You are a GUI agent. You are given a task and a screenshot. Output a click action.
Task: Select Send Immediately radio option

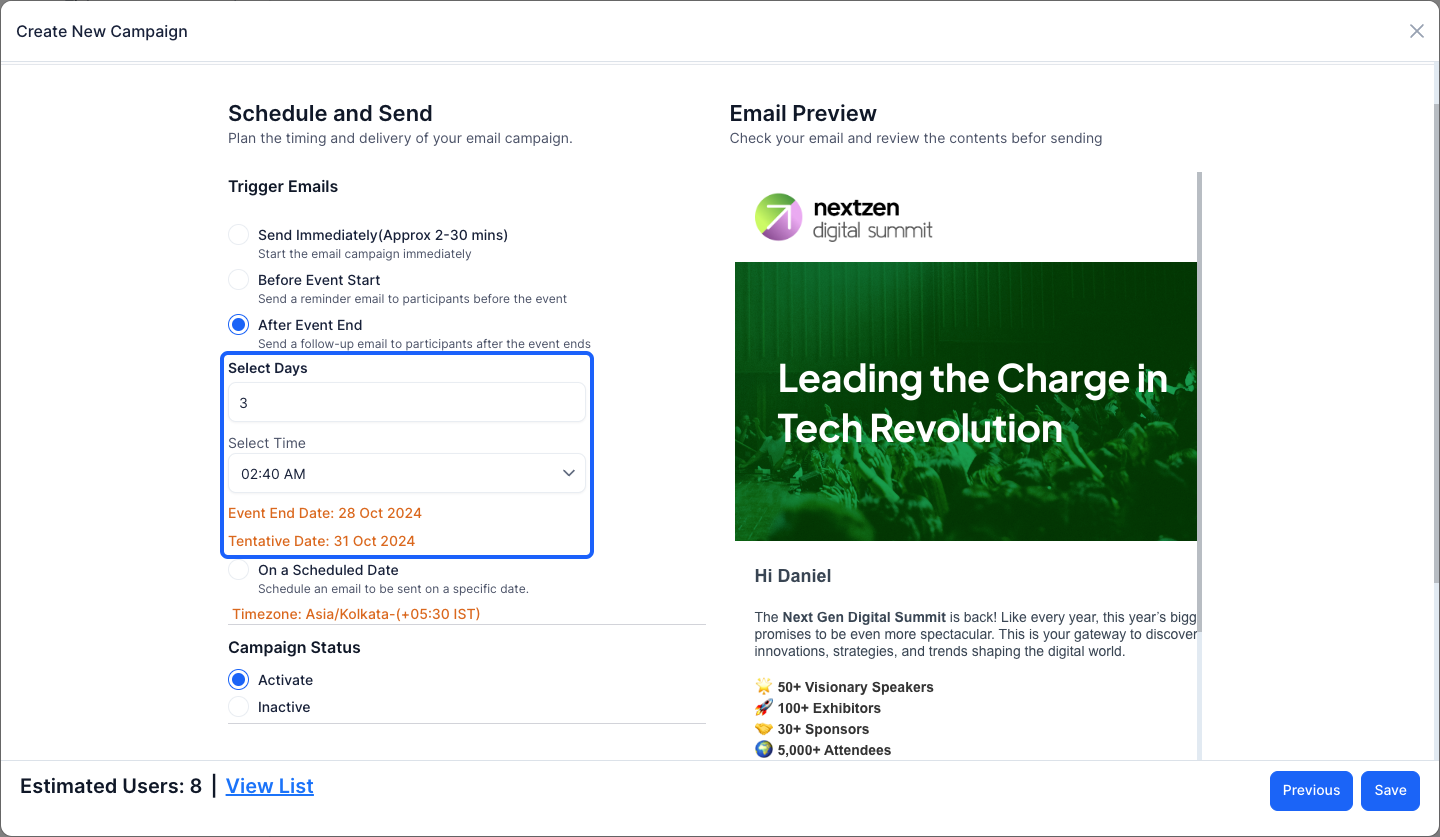click(238, 235)
